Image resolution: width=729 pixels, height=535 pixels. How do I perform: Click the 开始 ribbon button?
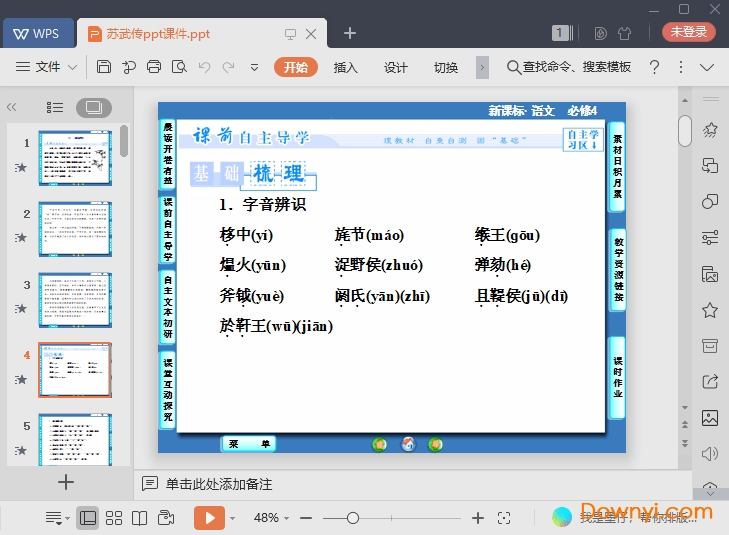coord(295,67)
